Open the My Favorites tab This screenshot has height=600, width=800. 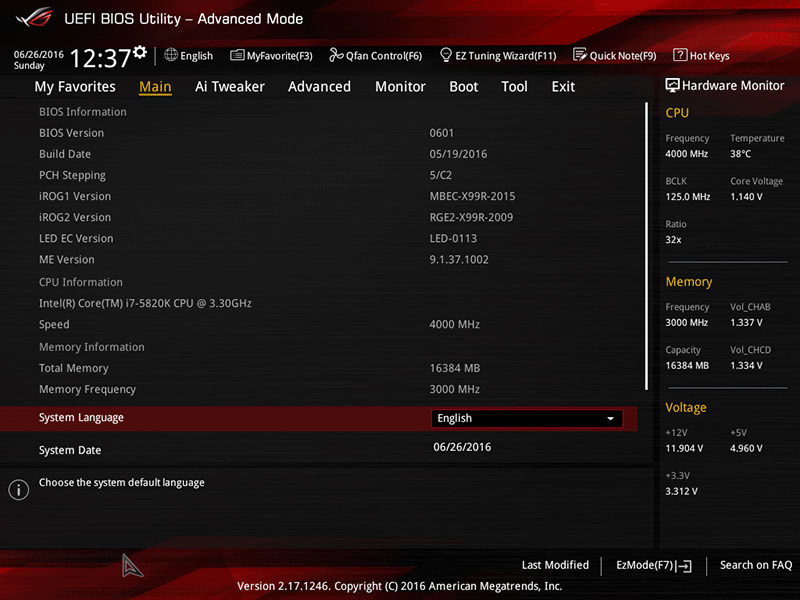[75, 87]
